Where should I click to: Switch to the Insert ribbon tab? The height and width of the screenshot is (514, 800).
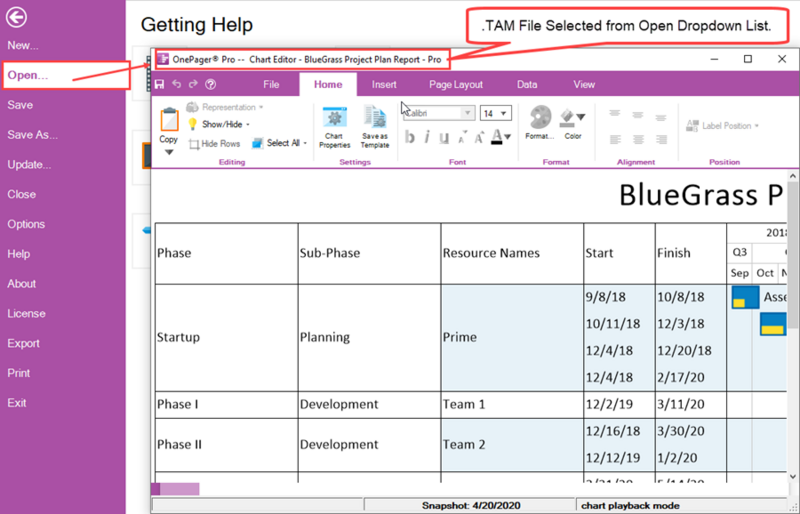point(384,85)
